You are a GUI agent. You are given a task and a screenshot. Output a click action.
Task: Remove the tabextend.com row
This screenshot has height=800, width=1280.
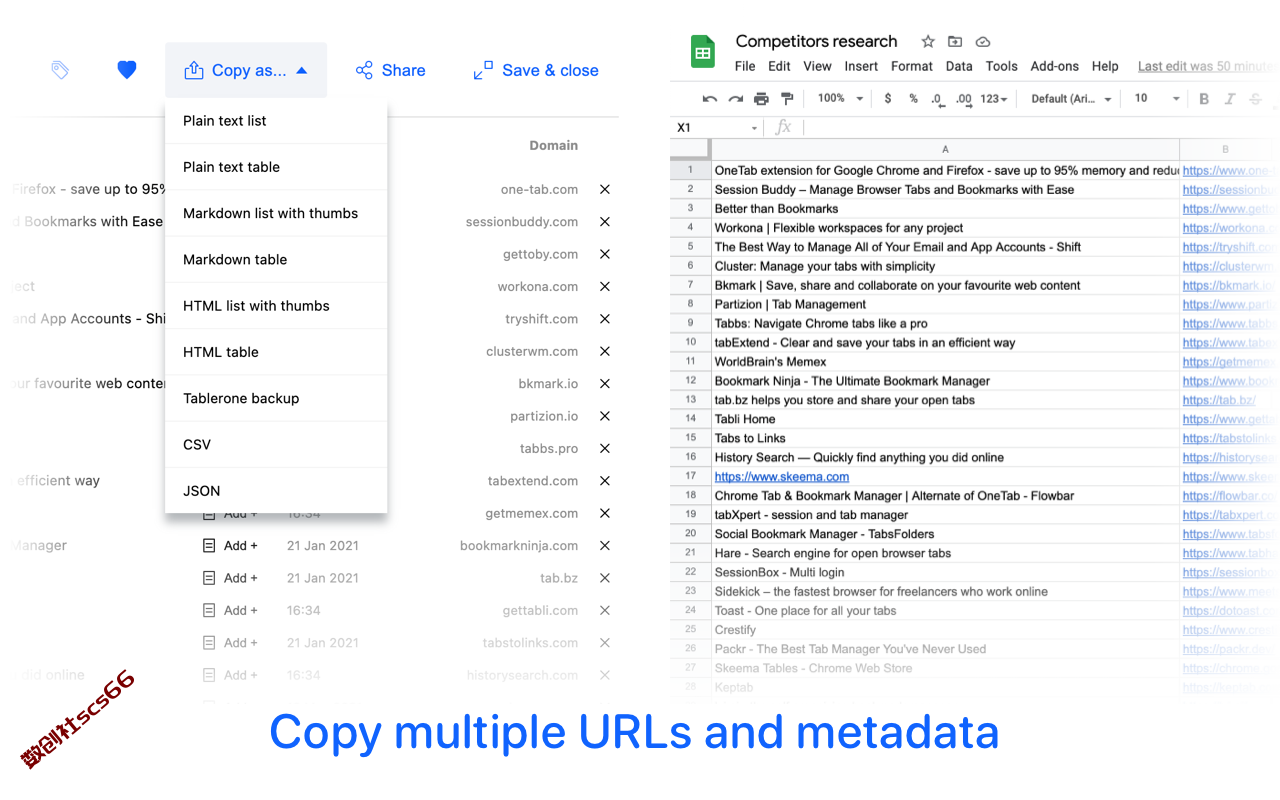click(x=605, y=481)
